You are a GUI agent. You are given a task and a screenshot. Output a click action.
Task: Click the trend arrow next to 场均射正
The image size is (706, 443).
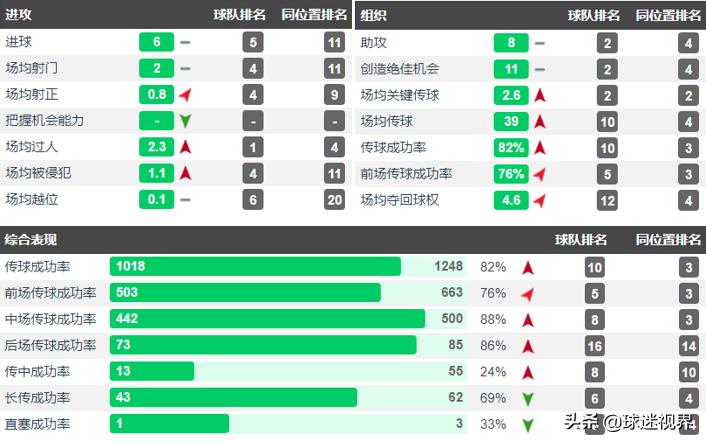point(185,95)
